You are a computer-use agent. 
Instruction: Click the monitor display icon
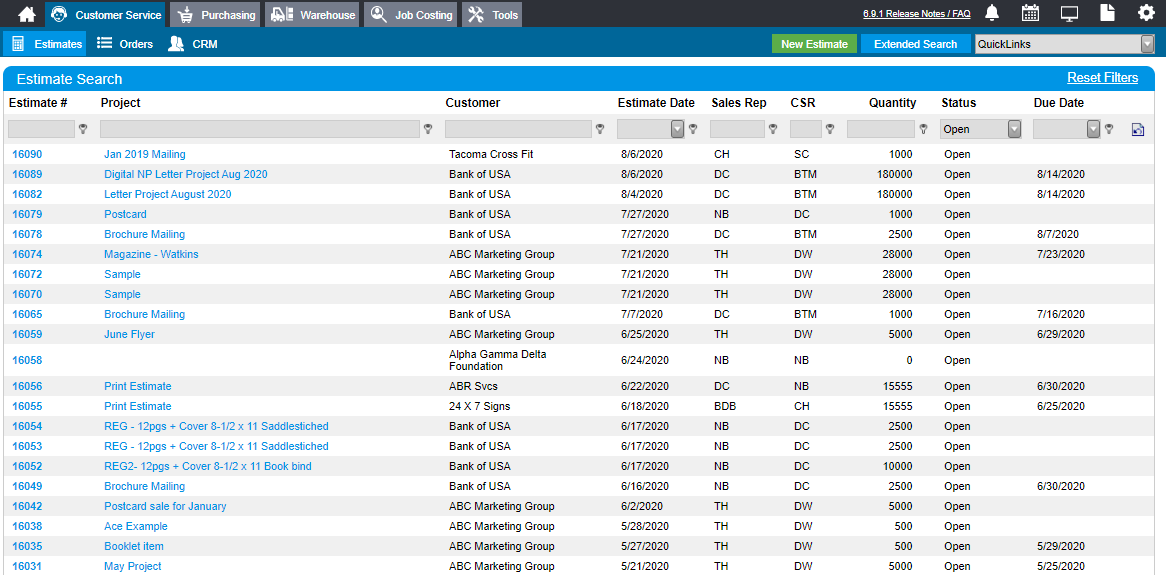coord(1069,13)
